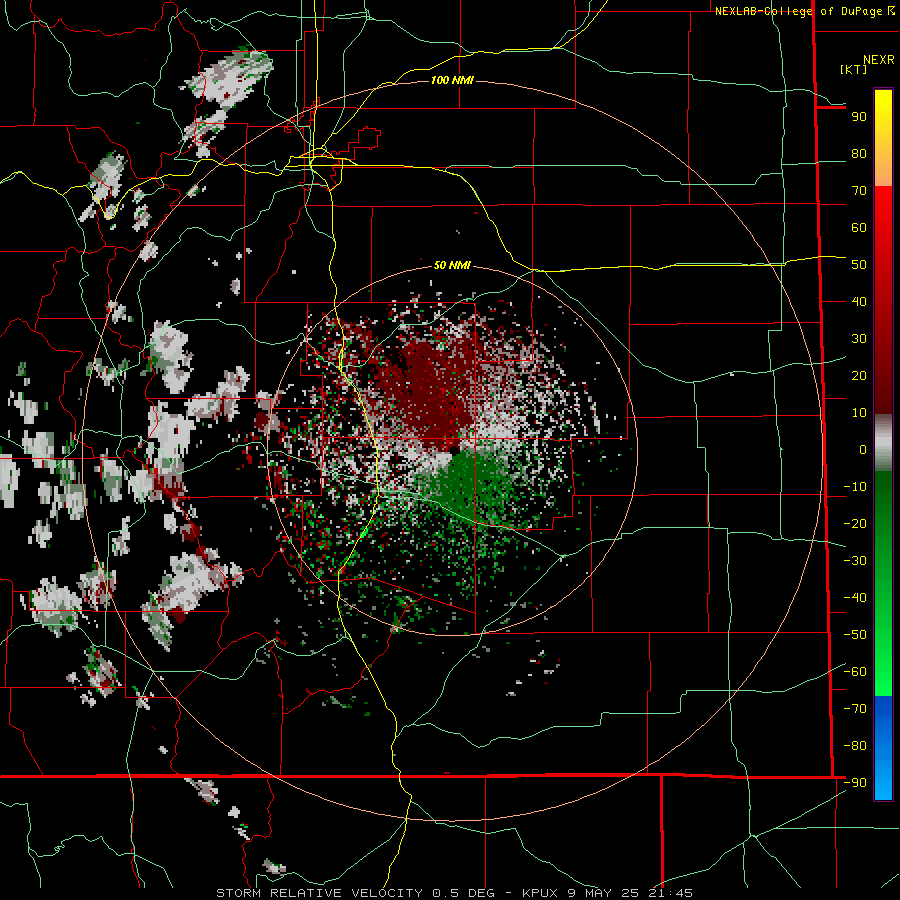Screen dimensions: 900x900
Task: Select the 0 knots scale value
Action: click(863, 449)
